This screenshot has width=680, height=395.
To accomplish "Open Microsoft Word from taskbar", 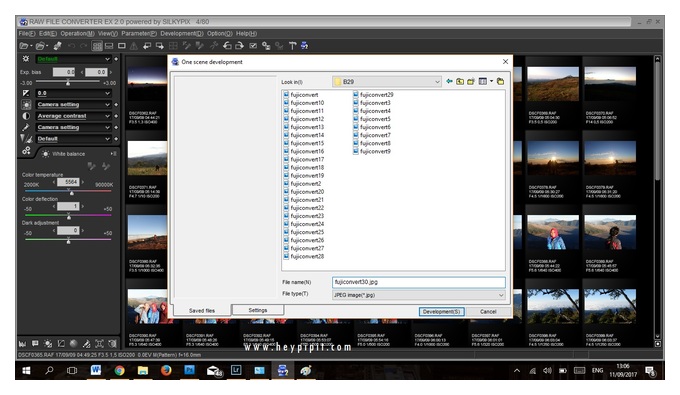I will coord(95,371).
